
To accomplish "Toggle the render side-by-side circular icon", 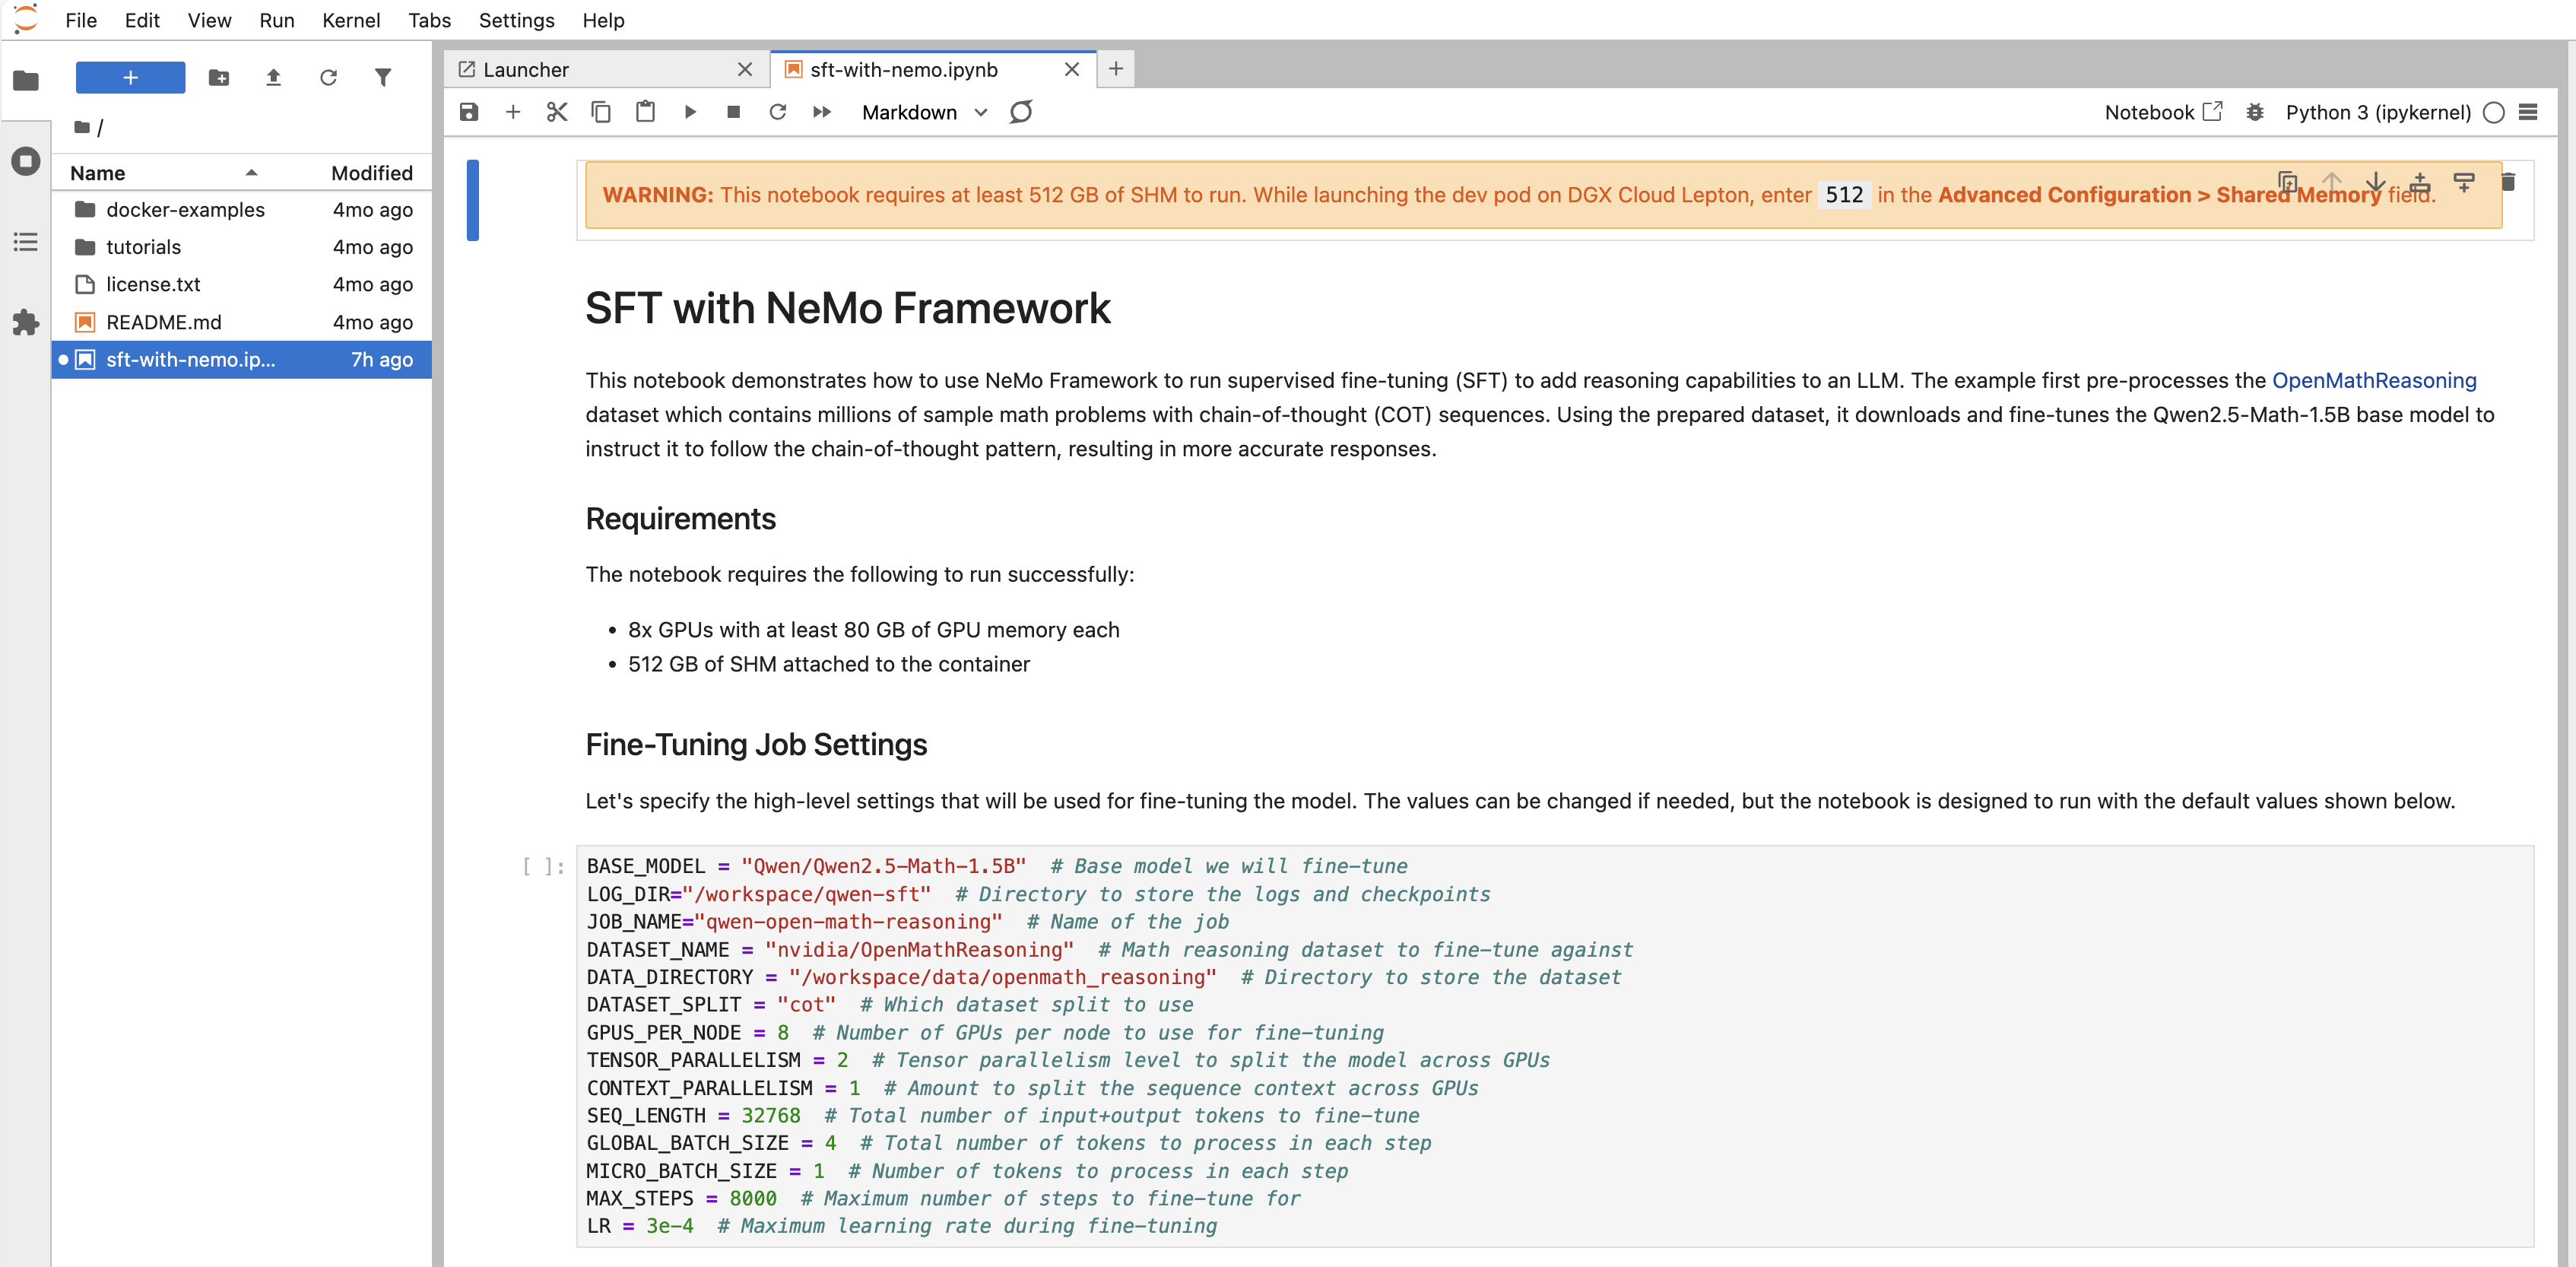I will click(1020, 112).
